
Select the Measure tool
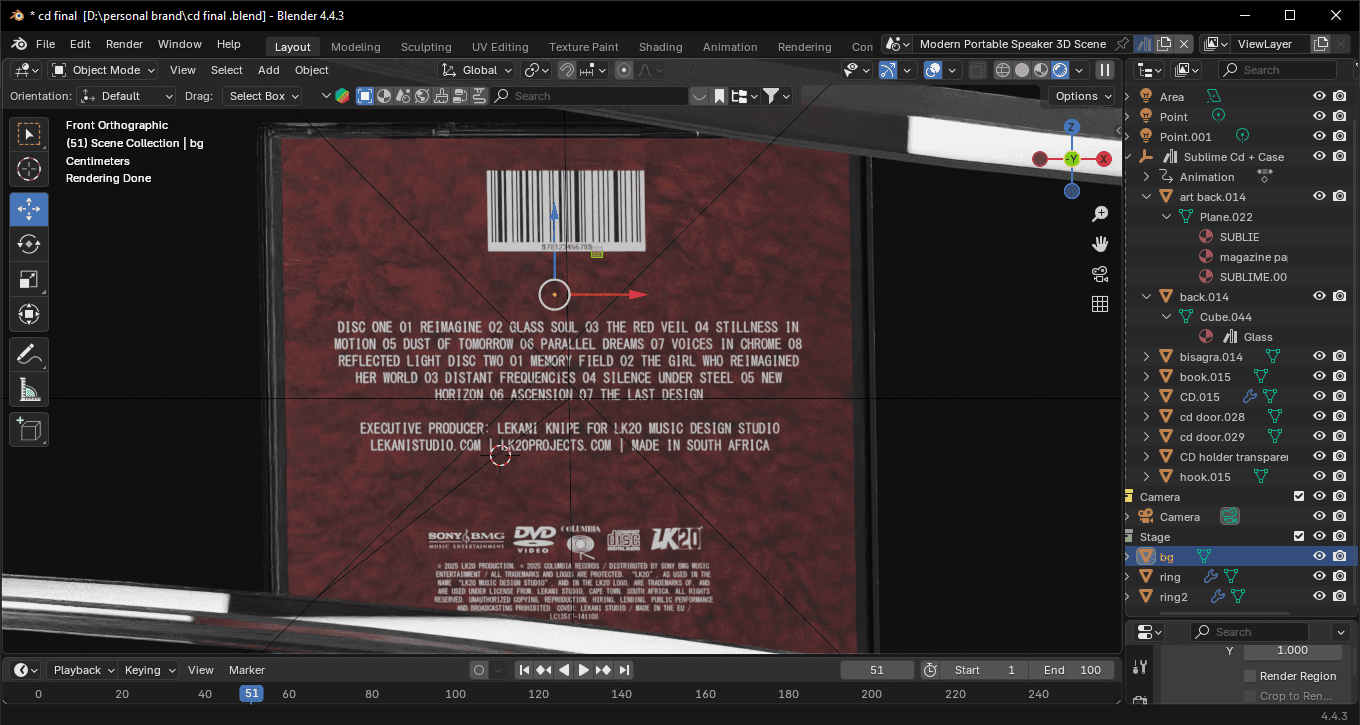29,389
